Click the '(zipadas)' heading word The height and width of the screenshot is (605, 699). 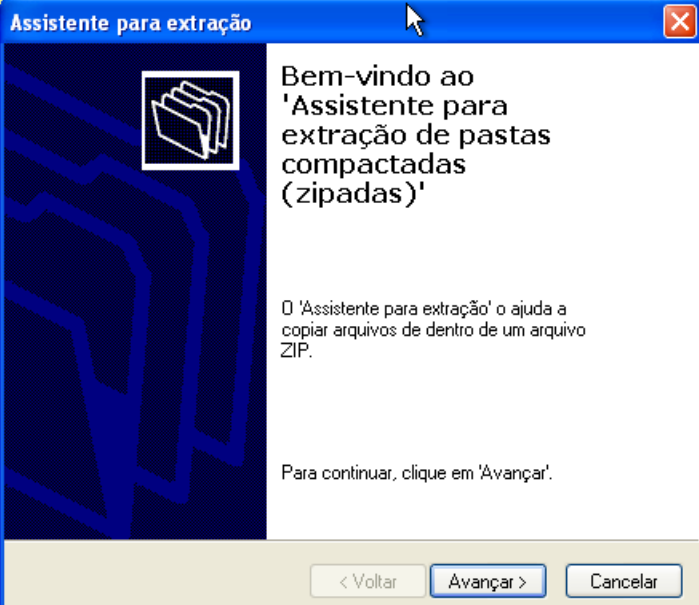pos(353,194)
